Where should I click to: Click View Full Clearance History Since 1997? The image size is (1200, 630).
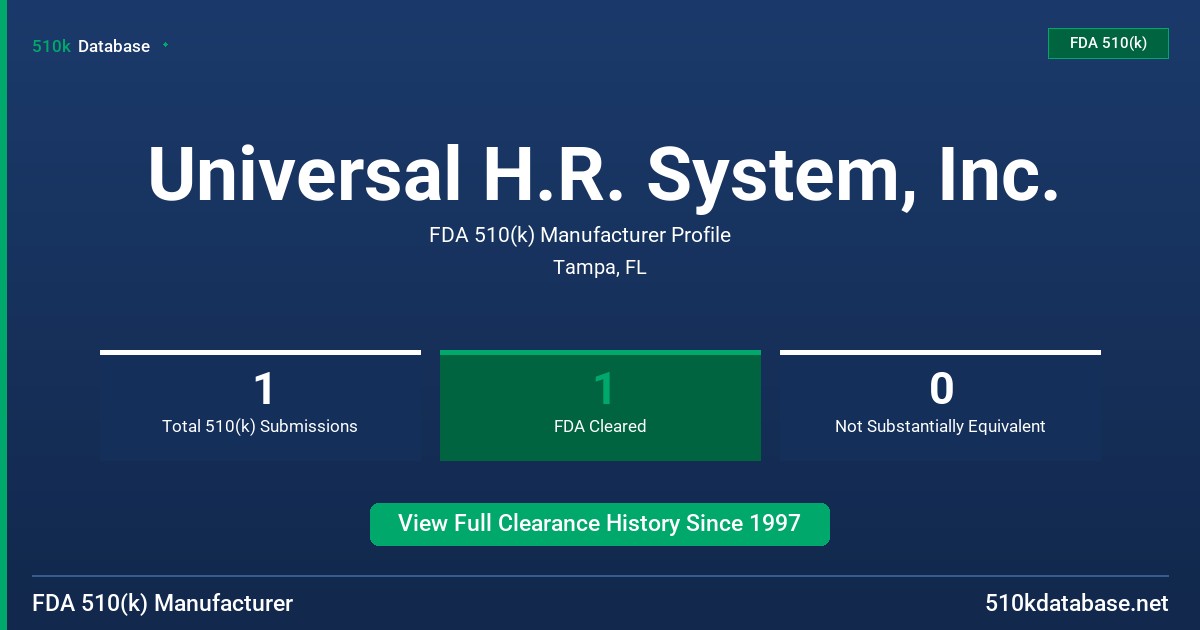600,524
